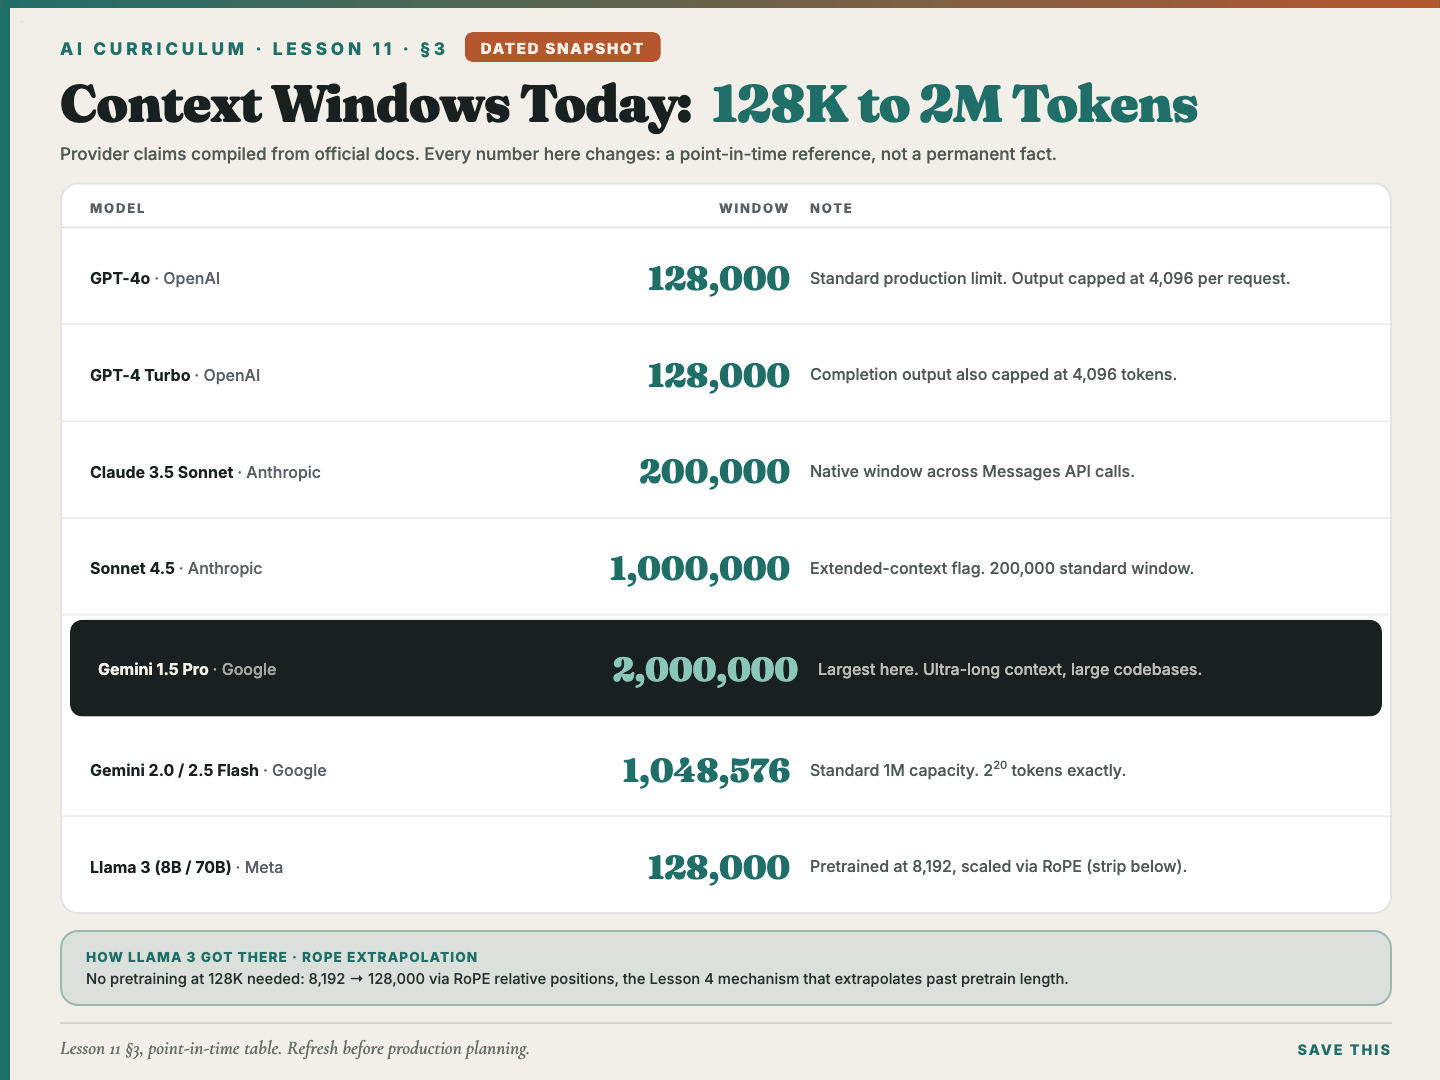
Task: Click the 'Context Windows Today:' title
Action: coord(376,106)
